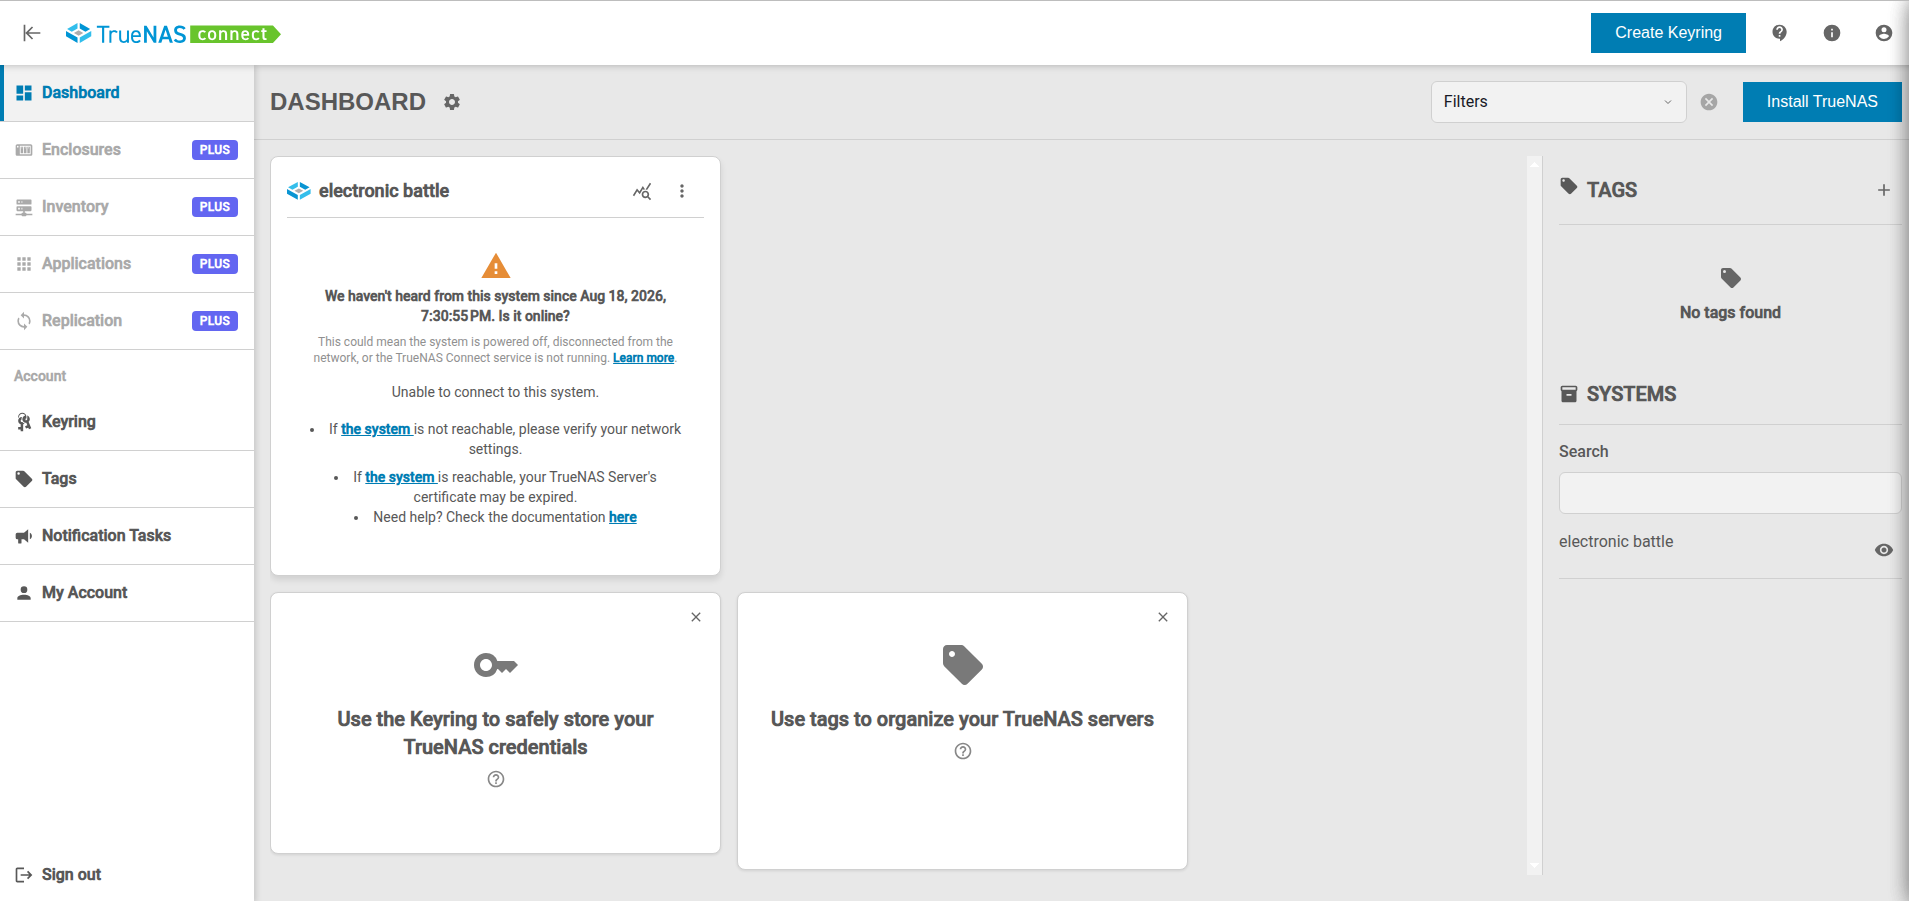1909x901 pixels.
Task: Click the PLUS badge next to Applications
Action: 215,264
